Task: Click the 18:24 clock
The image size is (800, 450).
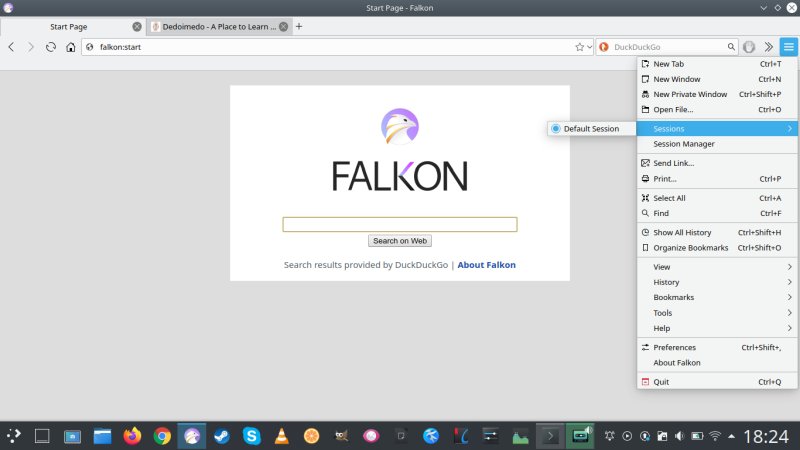Action: (766, 436)
